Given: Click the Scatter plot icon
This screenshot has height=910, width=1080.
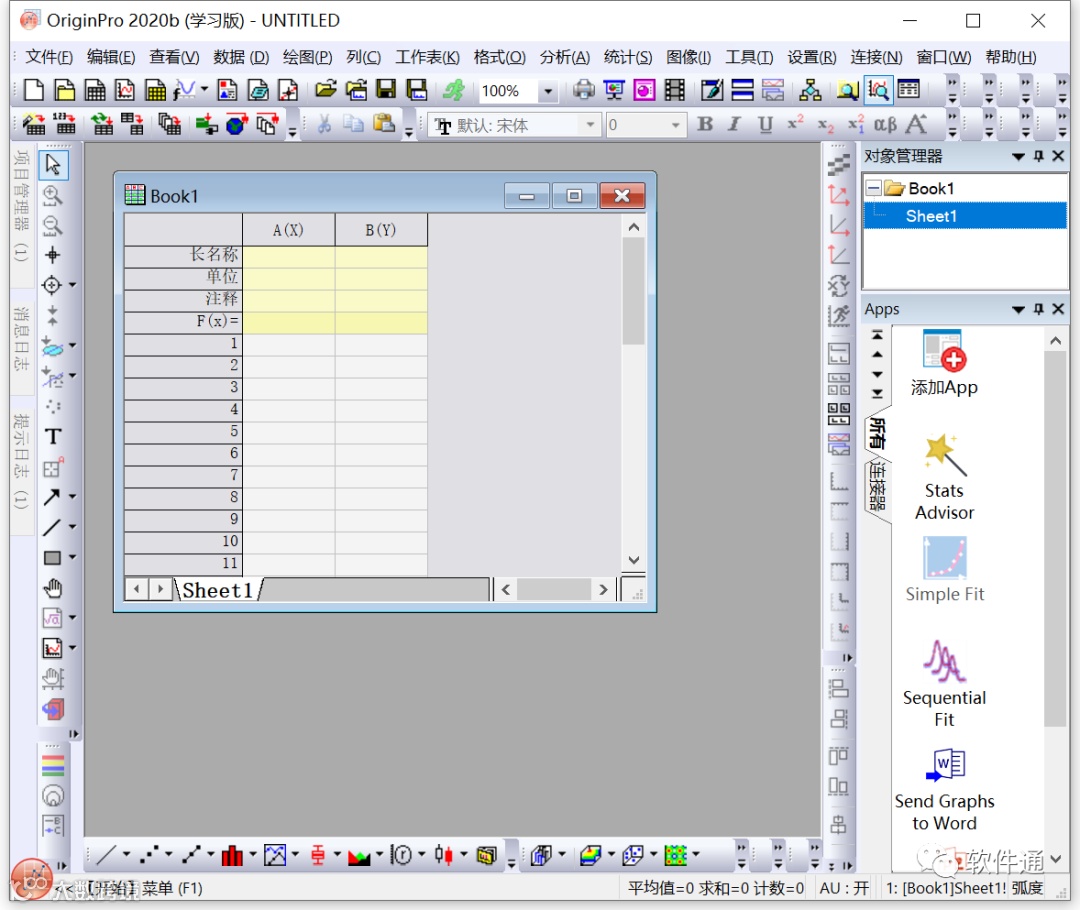Looking at the screenshot, I should pos(149,856).
